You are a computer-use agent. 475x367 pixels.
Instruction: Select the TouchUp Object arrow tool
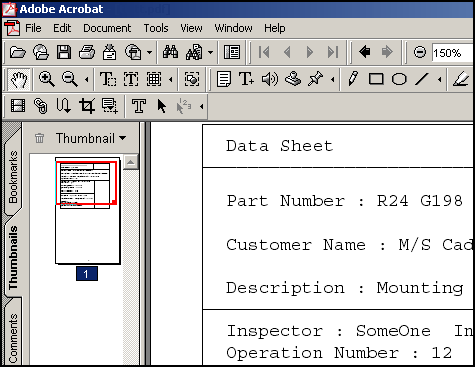click(x=162, y=106)
